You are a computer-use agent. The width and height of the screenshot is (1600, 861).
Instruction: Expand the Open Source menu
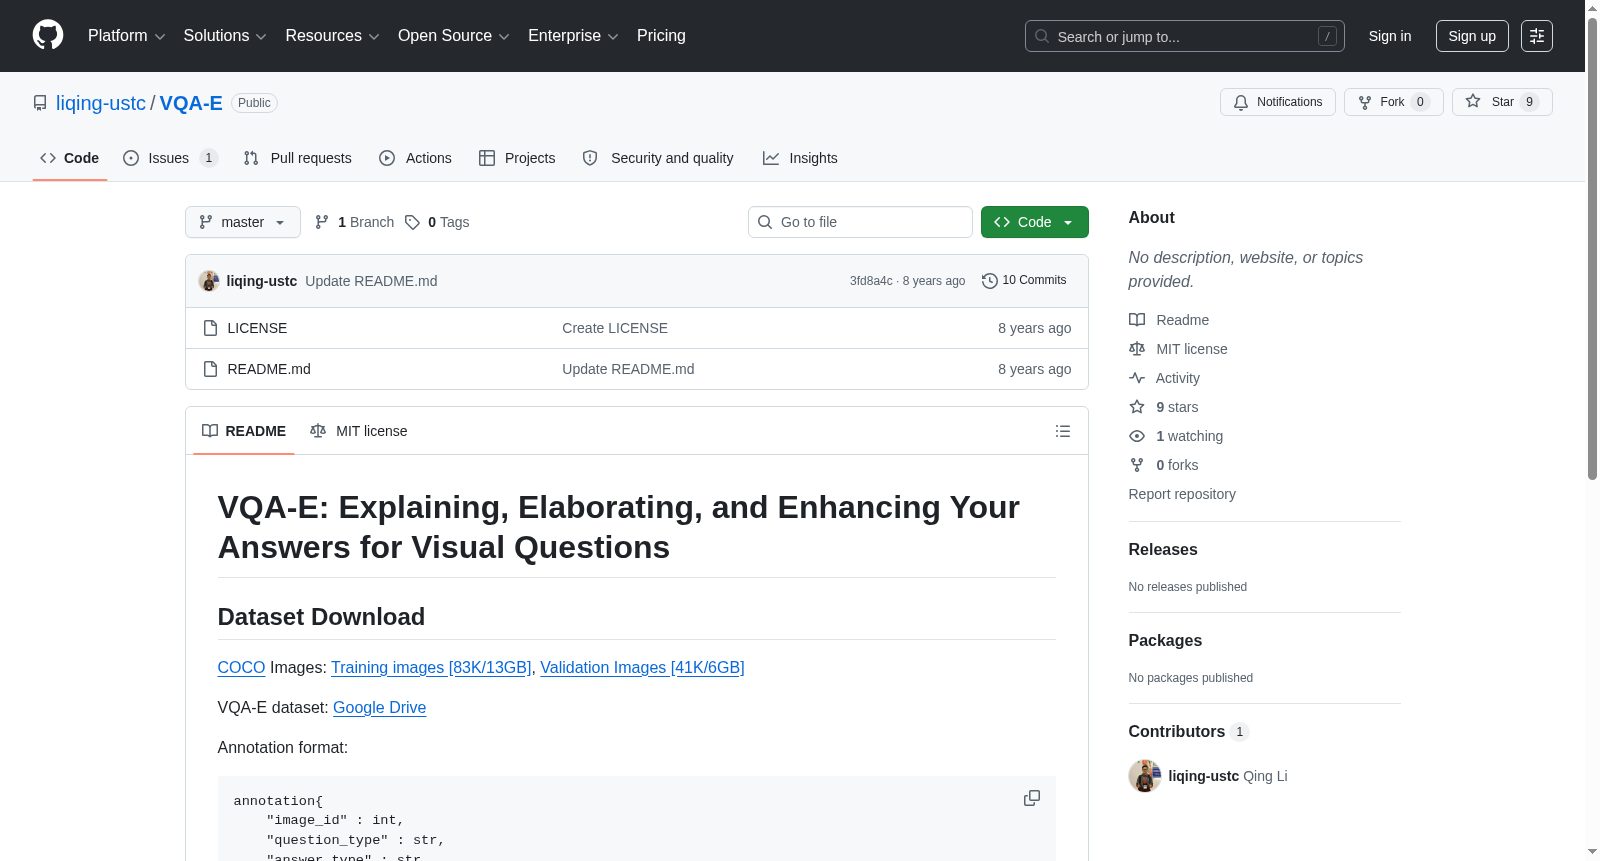click(x=454, y=36)
